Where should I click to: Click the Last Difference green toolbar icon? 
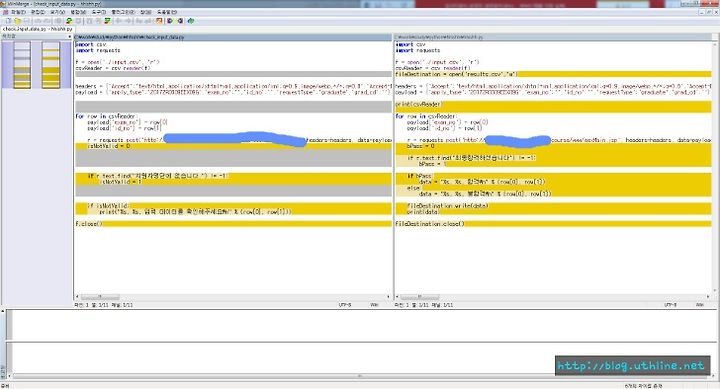point(107,21)
